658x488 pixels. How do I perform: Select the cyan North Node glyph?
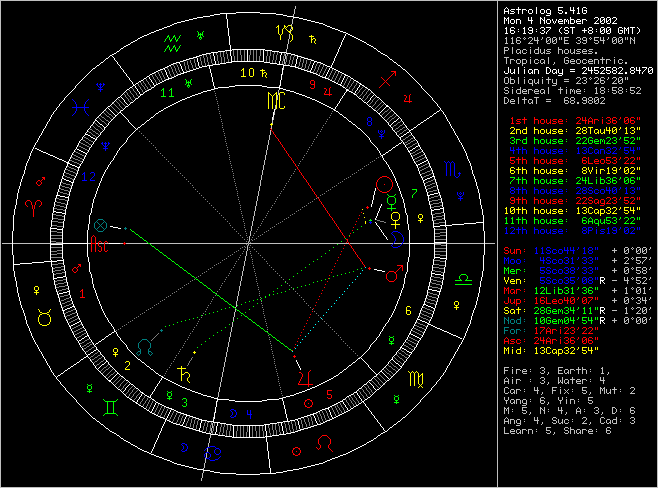[146, 348]
